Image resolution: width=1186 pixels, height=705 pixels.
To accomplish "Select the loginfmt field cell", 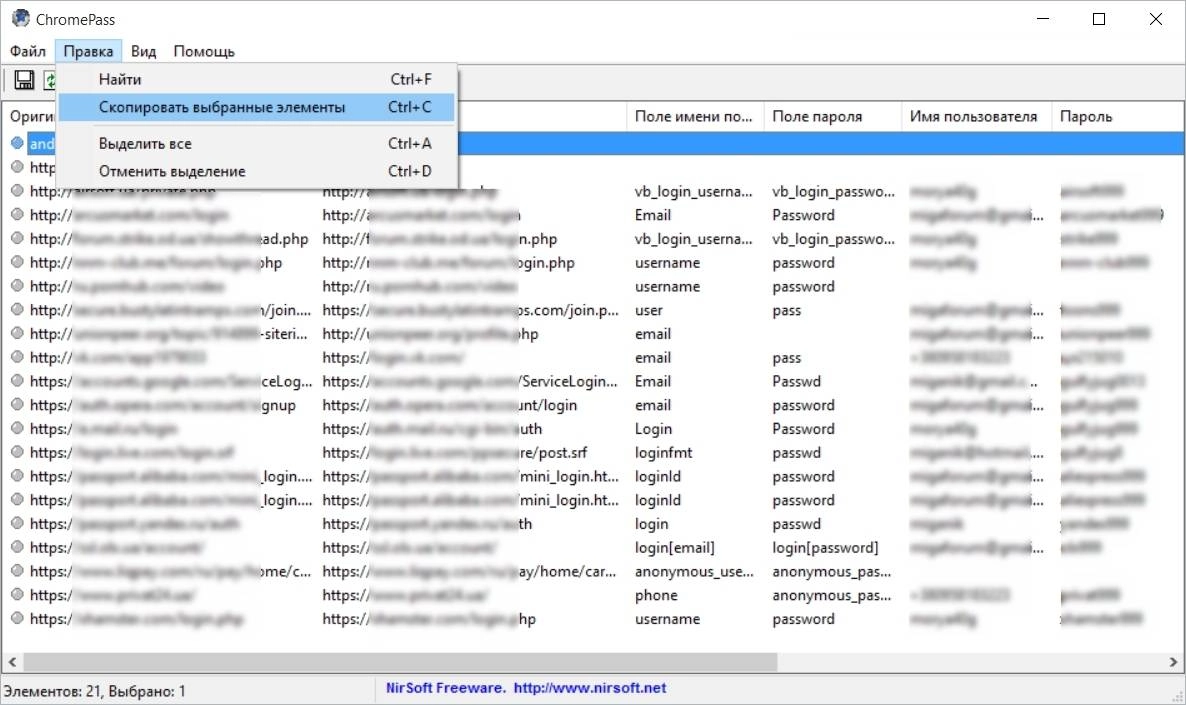I will click(x=663, y=452).
